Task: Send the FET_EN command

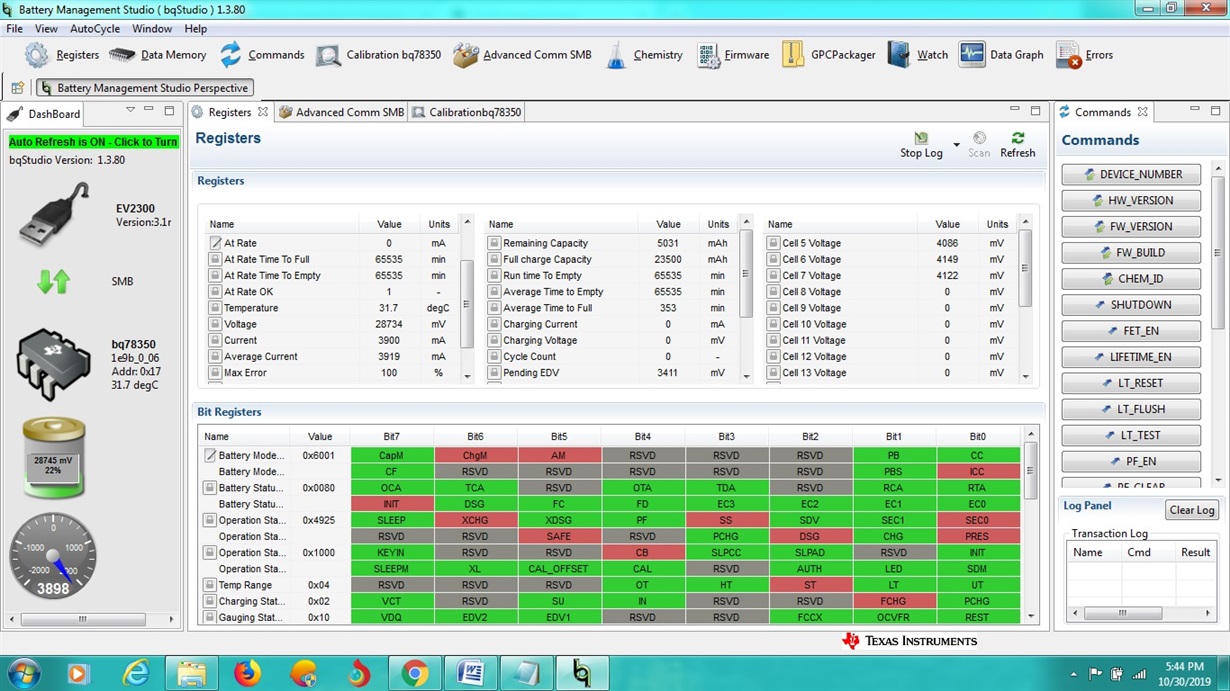Action: point(1131,330)
